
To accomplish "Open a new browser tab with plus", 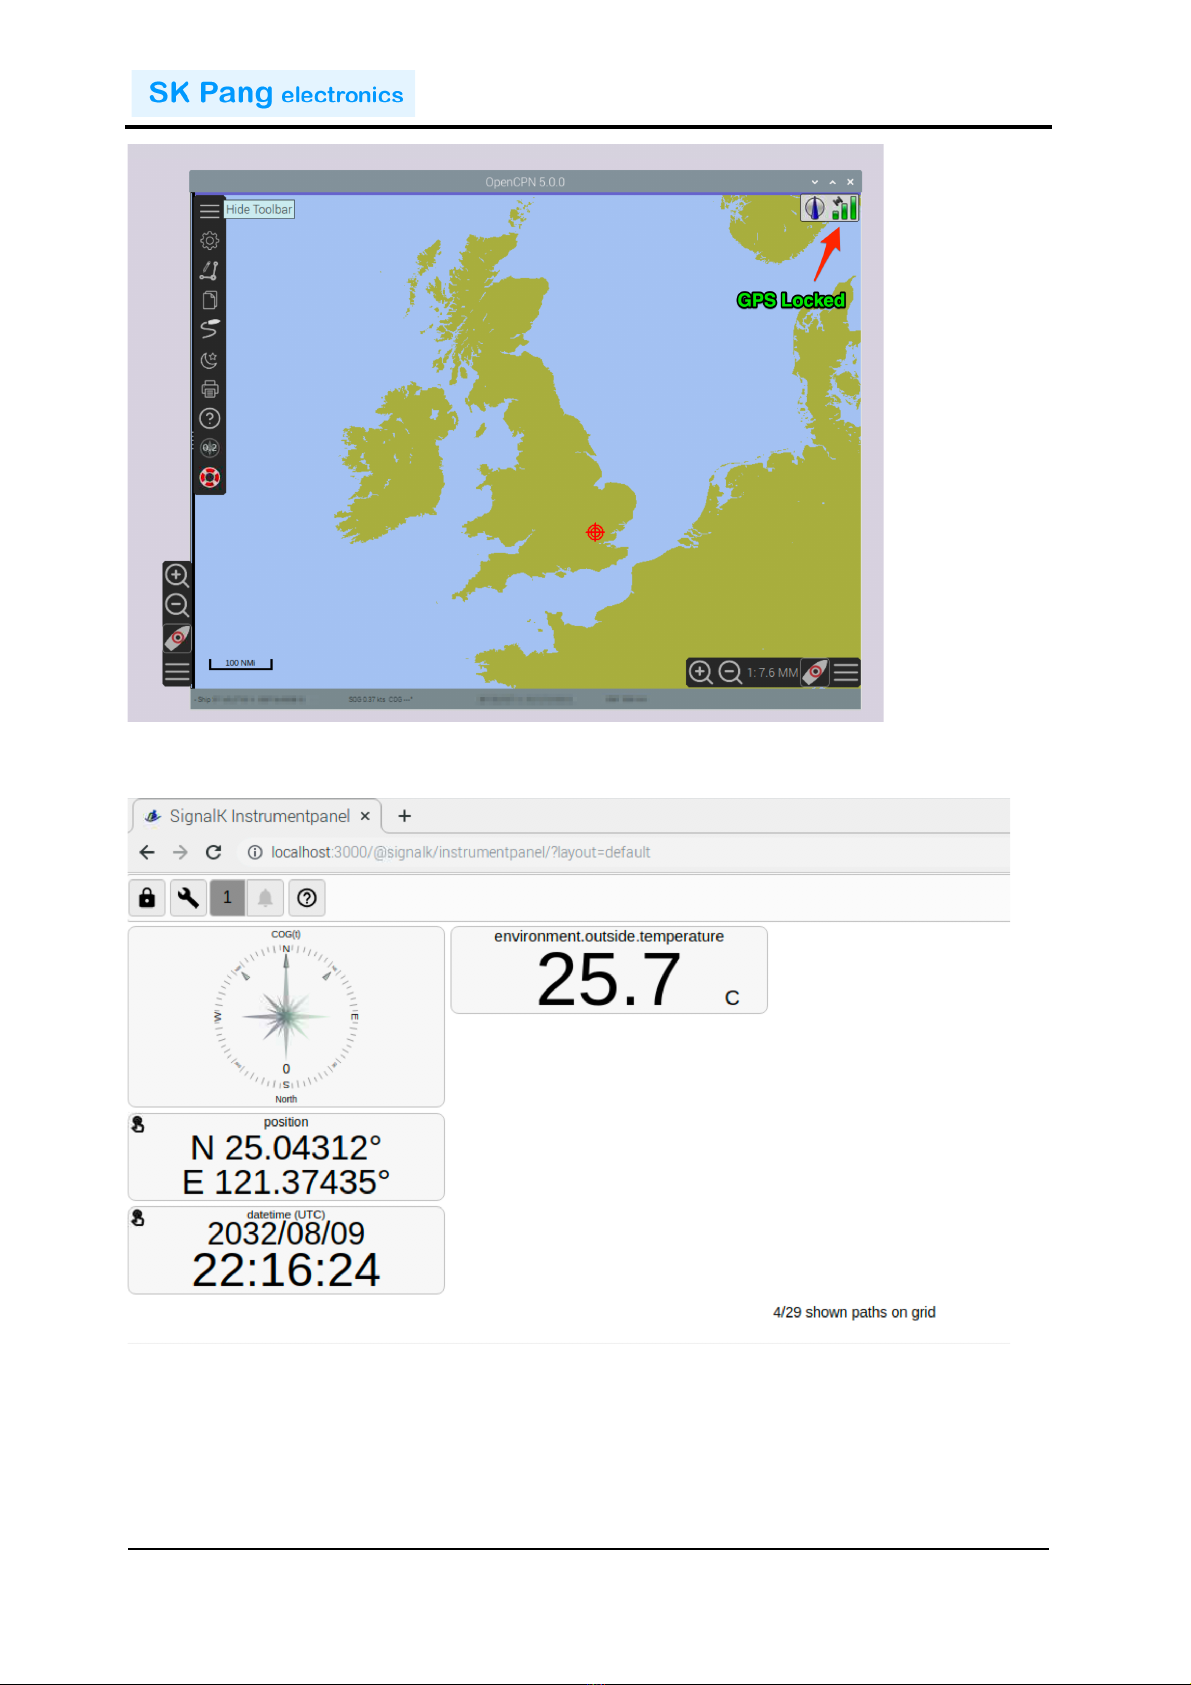I will pyautogui.click(x=404, y=816).
